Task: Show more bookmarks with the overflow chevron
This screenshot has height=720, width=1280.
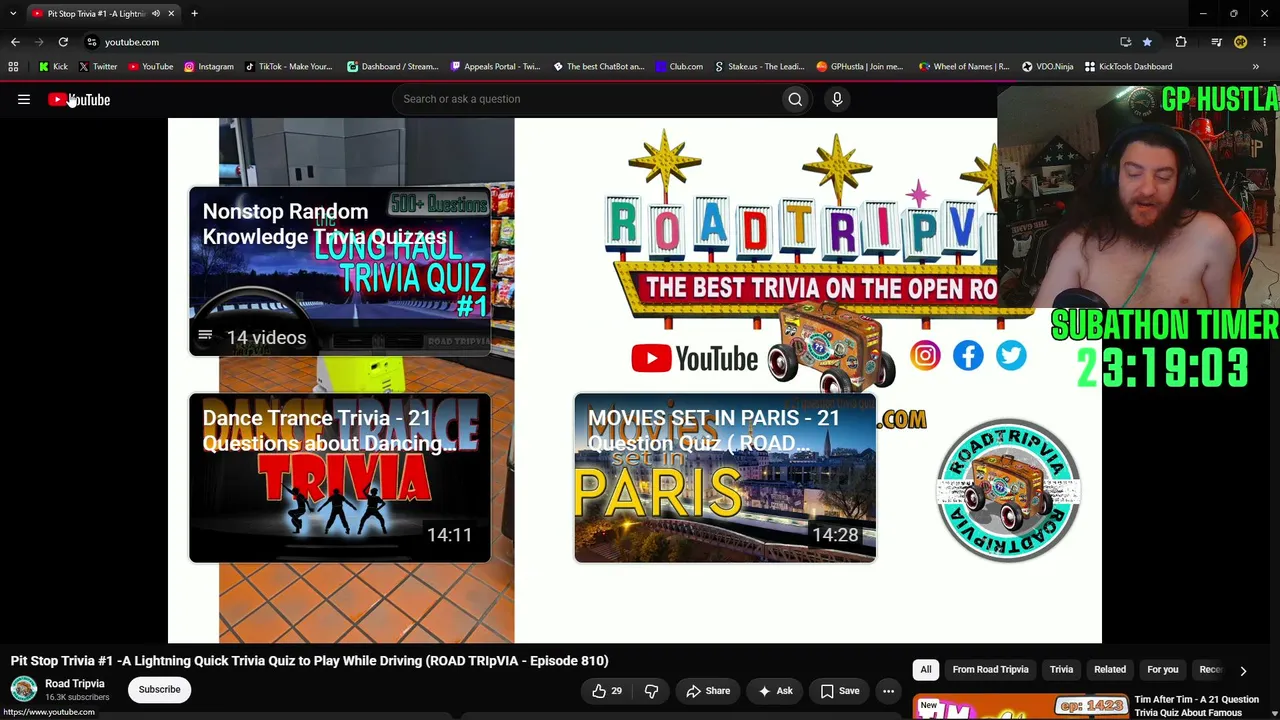Action: tap(1256, 67)
